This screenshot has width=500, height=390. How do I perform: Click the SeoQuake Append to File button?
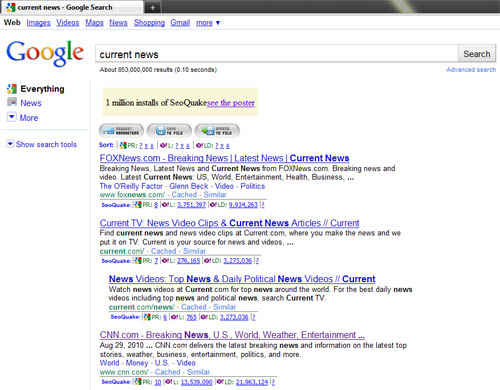tap(217, 131)
